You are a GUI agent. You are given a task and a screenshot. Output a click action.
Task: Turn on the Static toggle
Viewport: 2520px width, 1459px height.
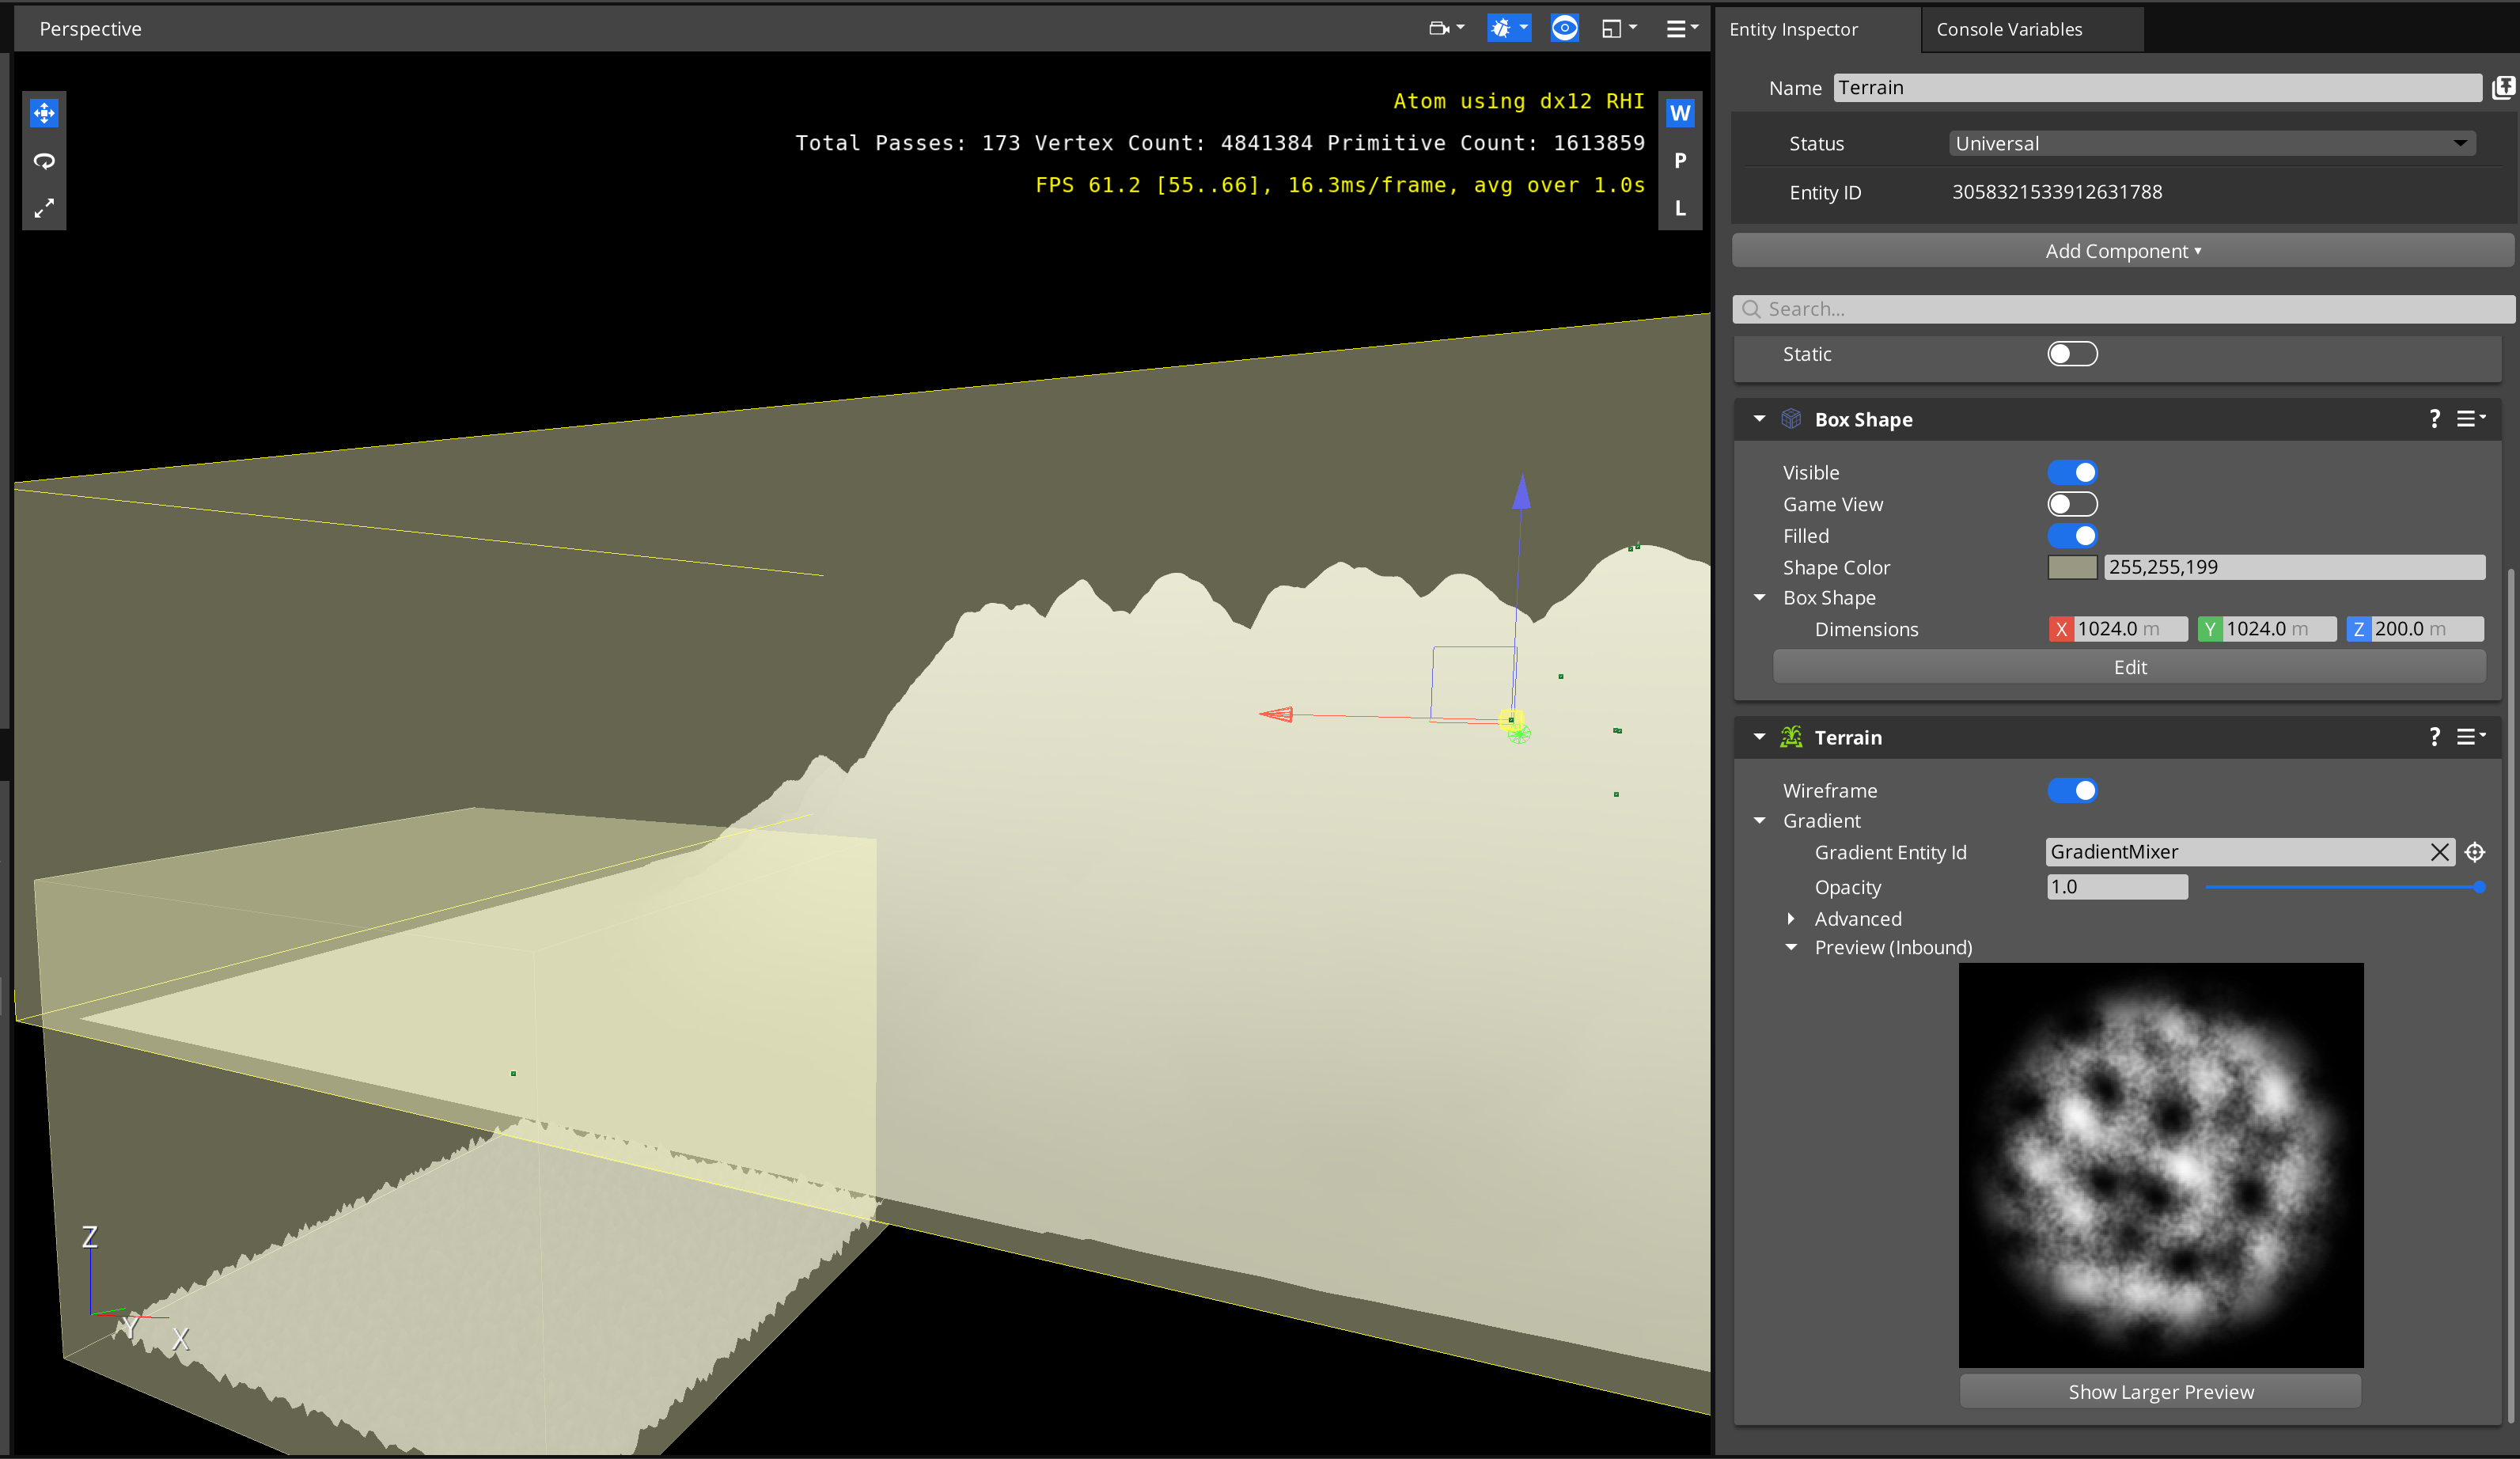pyautogui.click(x=2072, y=353)
